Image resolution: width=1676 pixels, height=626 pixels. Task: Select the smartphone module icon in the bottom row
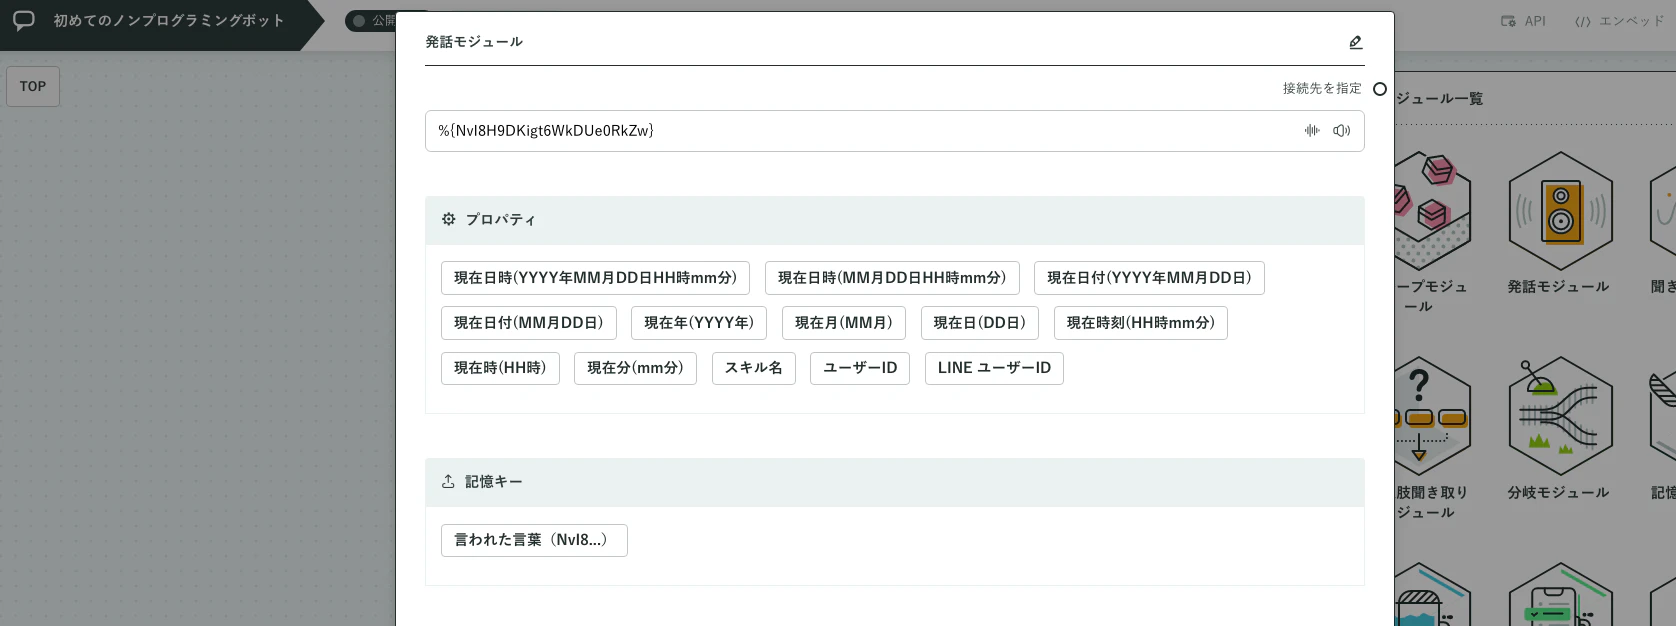(1560, 596)
